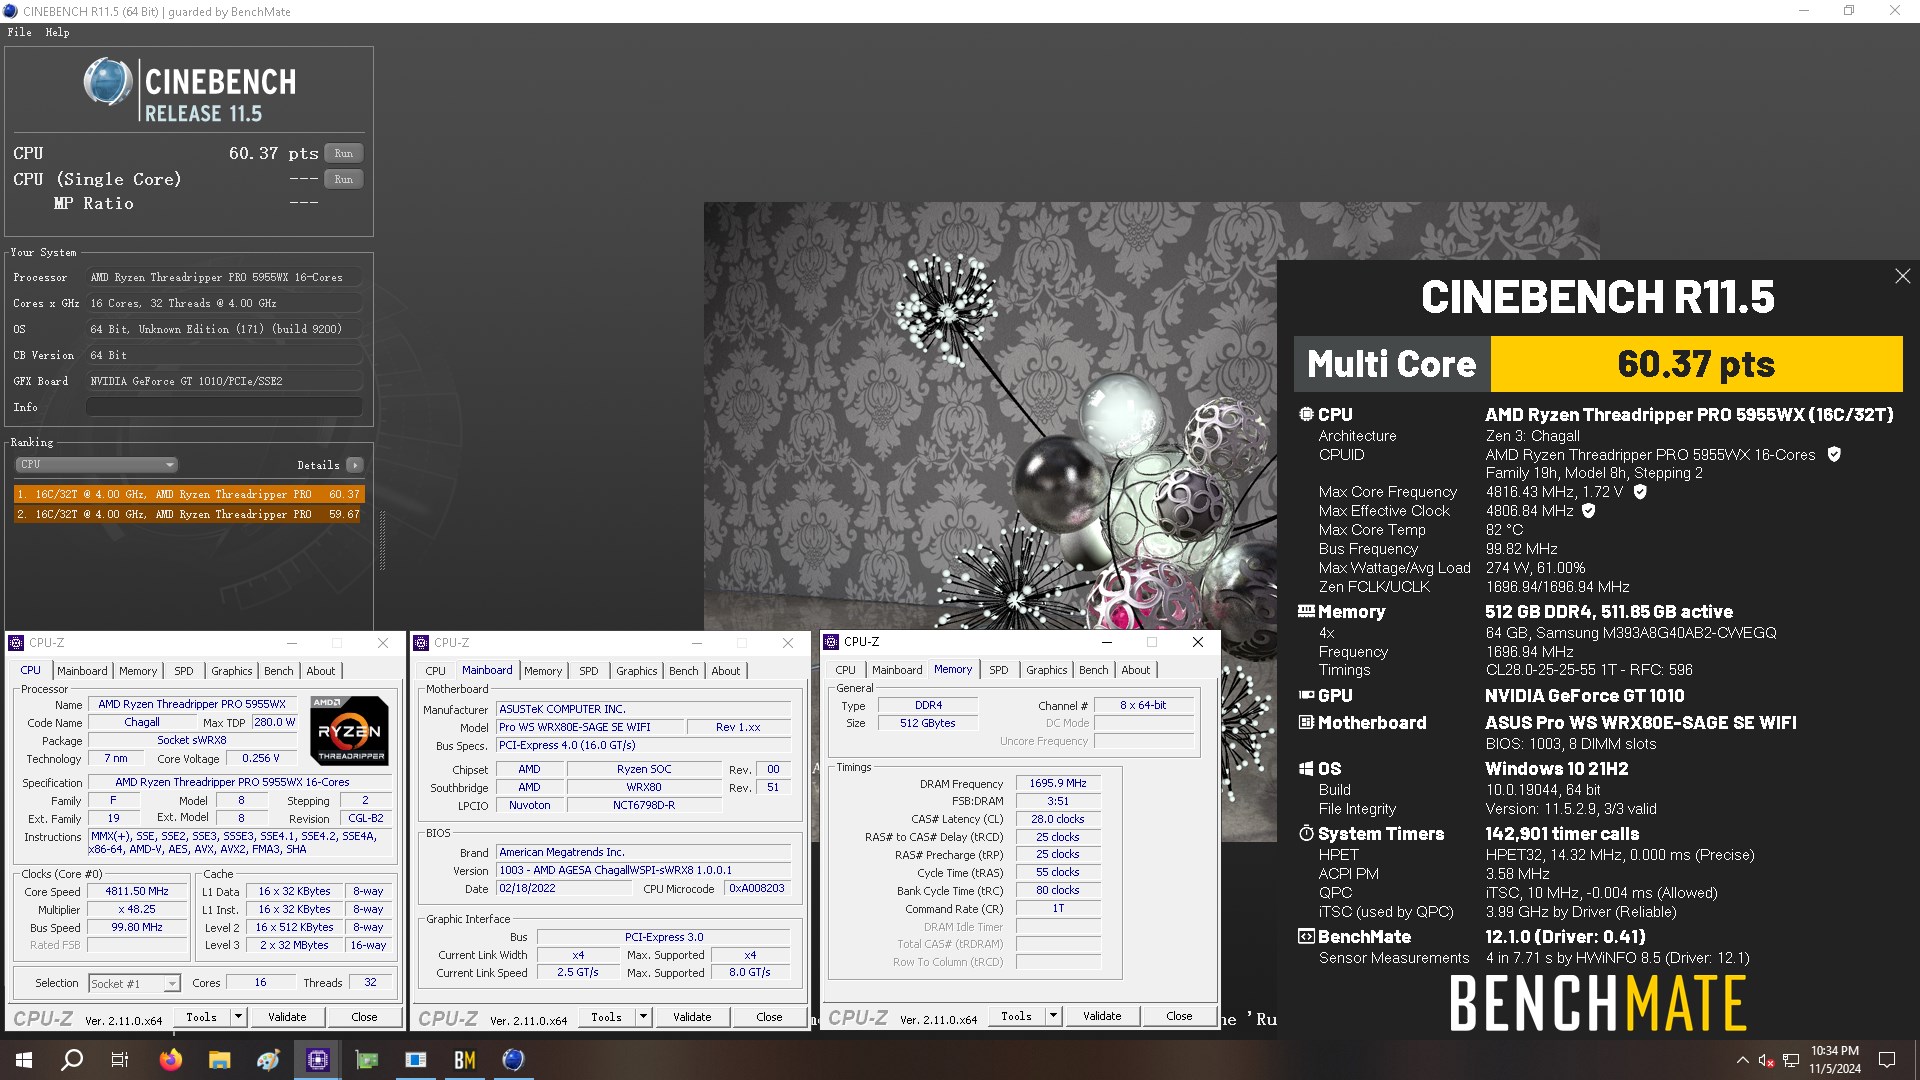Open Windows taskbar search
This screenshot has width=1920, height=1080.
coord(72,1060)
